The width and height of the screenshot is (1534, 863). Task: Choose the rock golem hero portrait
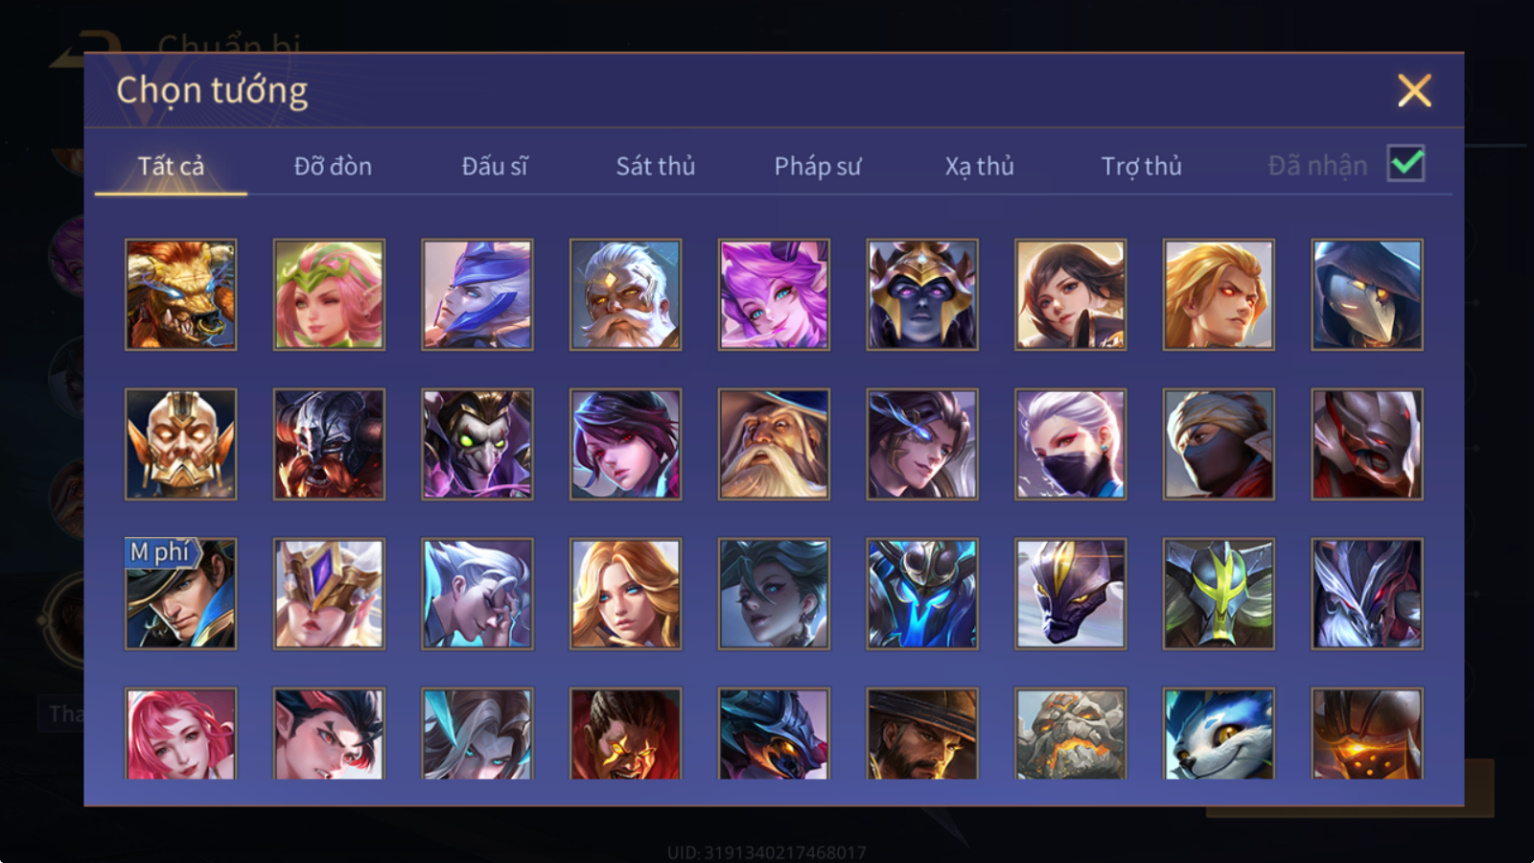tap(1070, 734)
